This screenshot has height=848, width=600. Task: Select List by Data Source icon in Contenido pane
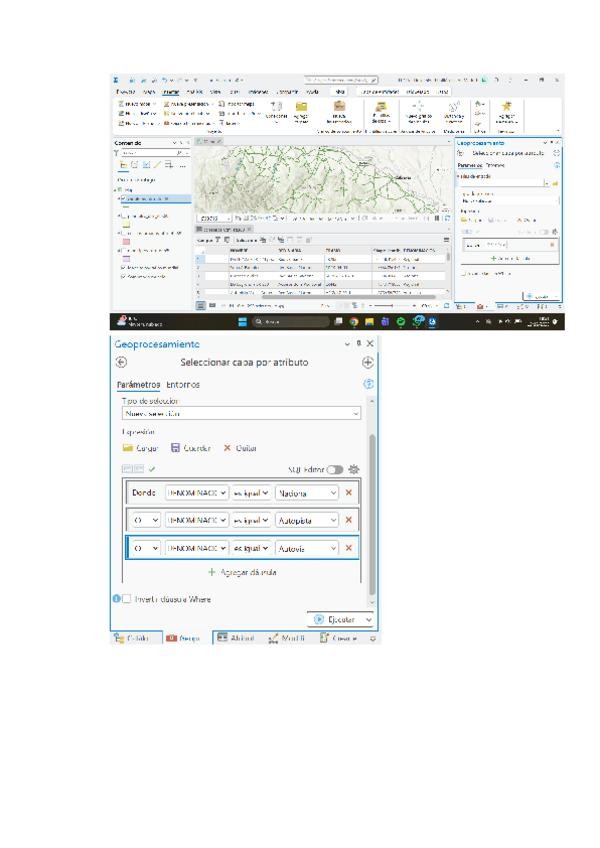click(135, 164)
